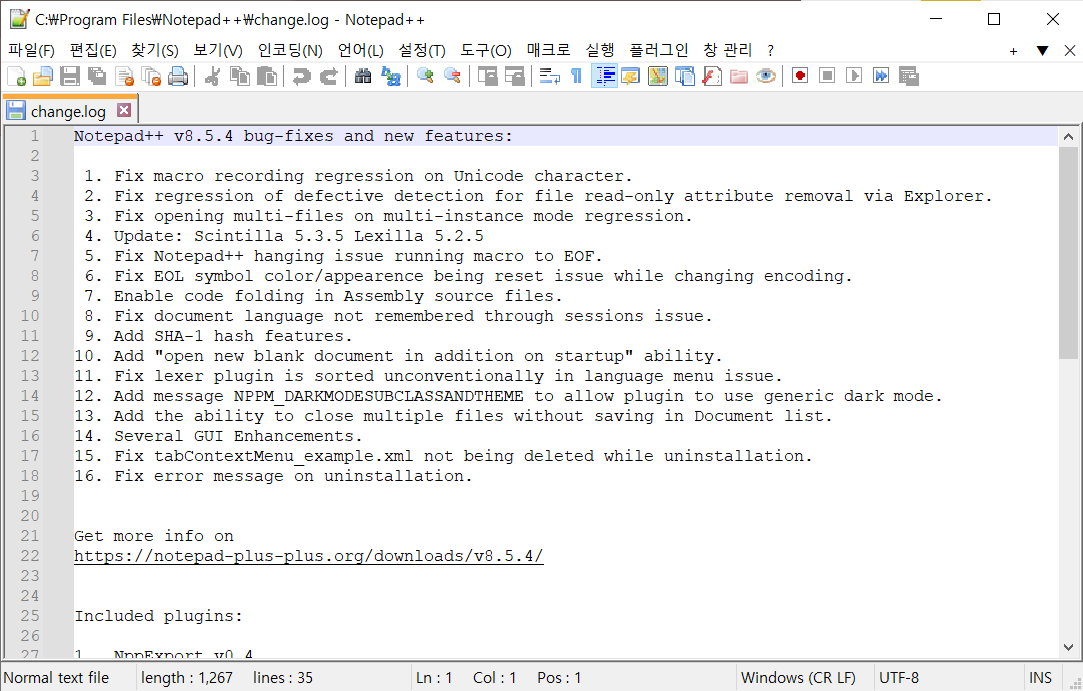The image size is (1083, 691).
Task: Click the Close All documents icon
Action: pyautogui.click(x=151, y=76)
